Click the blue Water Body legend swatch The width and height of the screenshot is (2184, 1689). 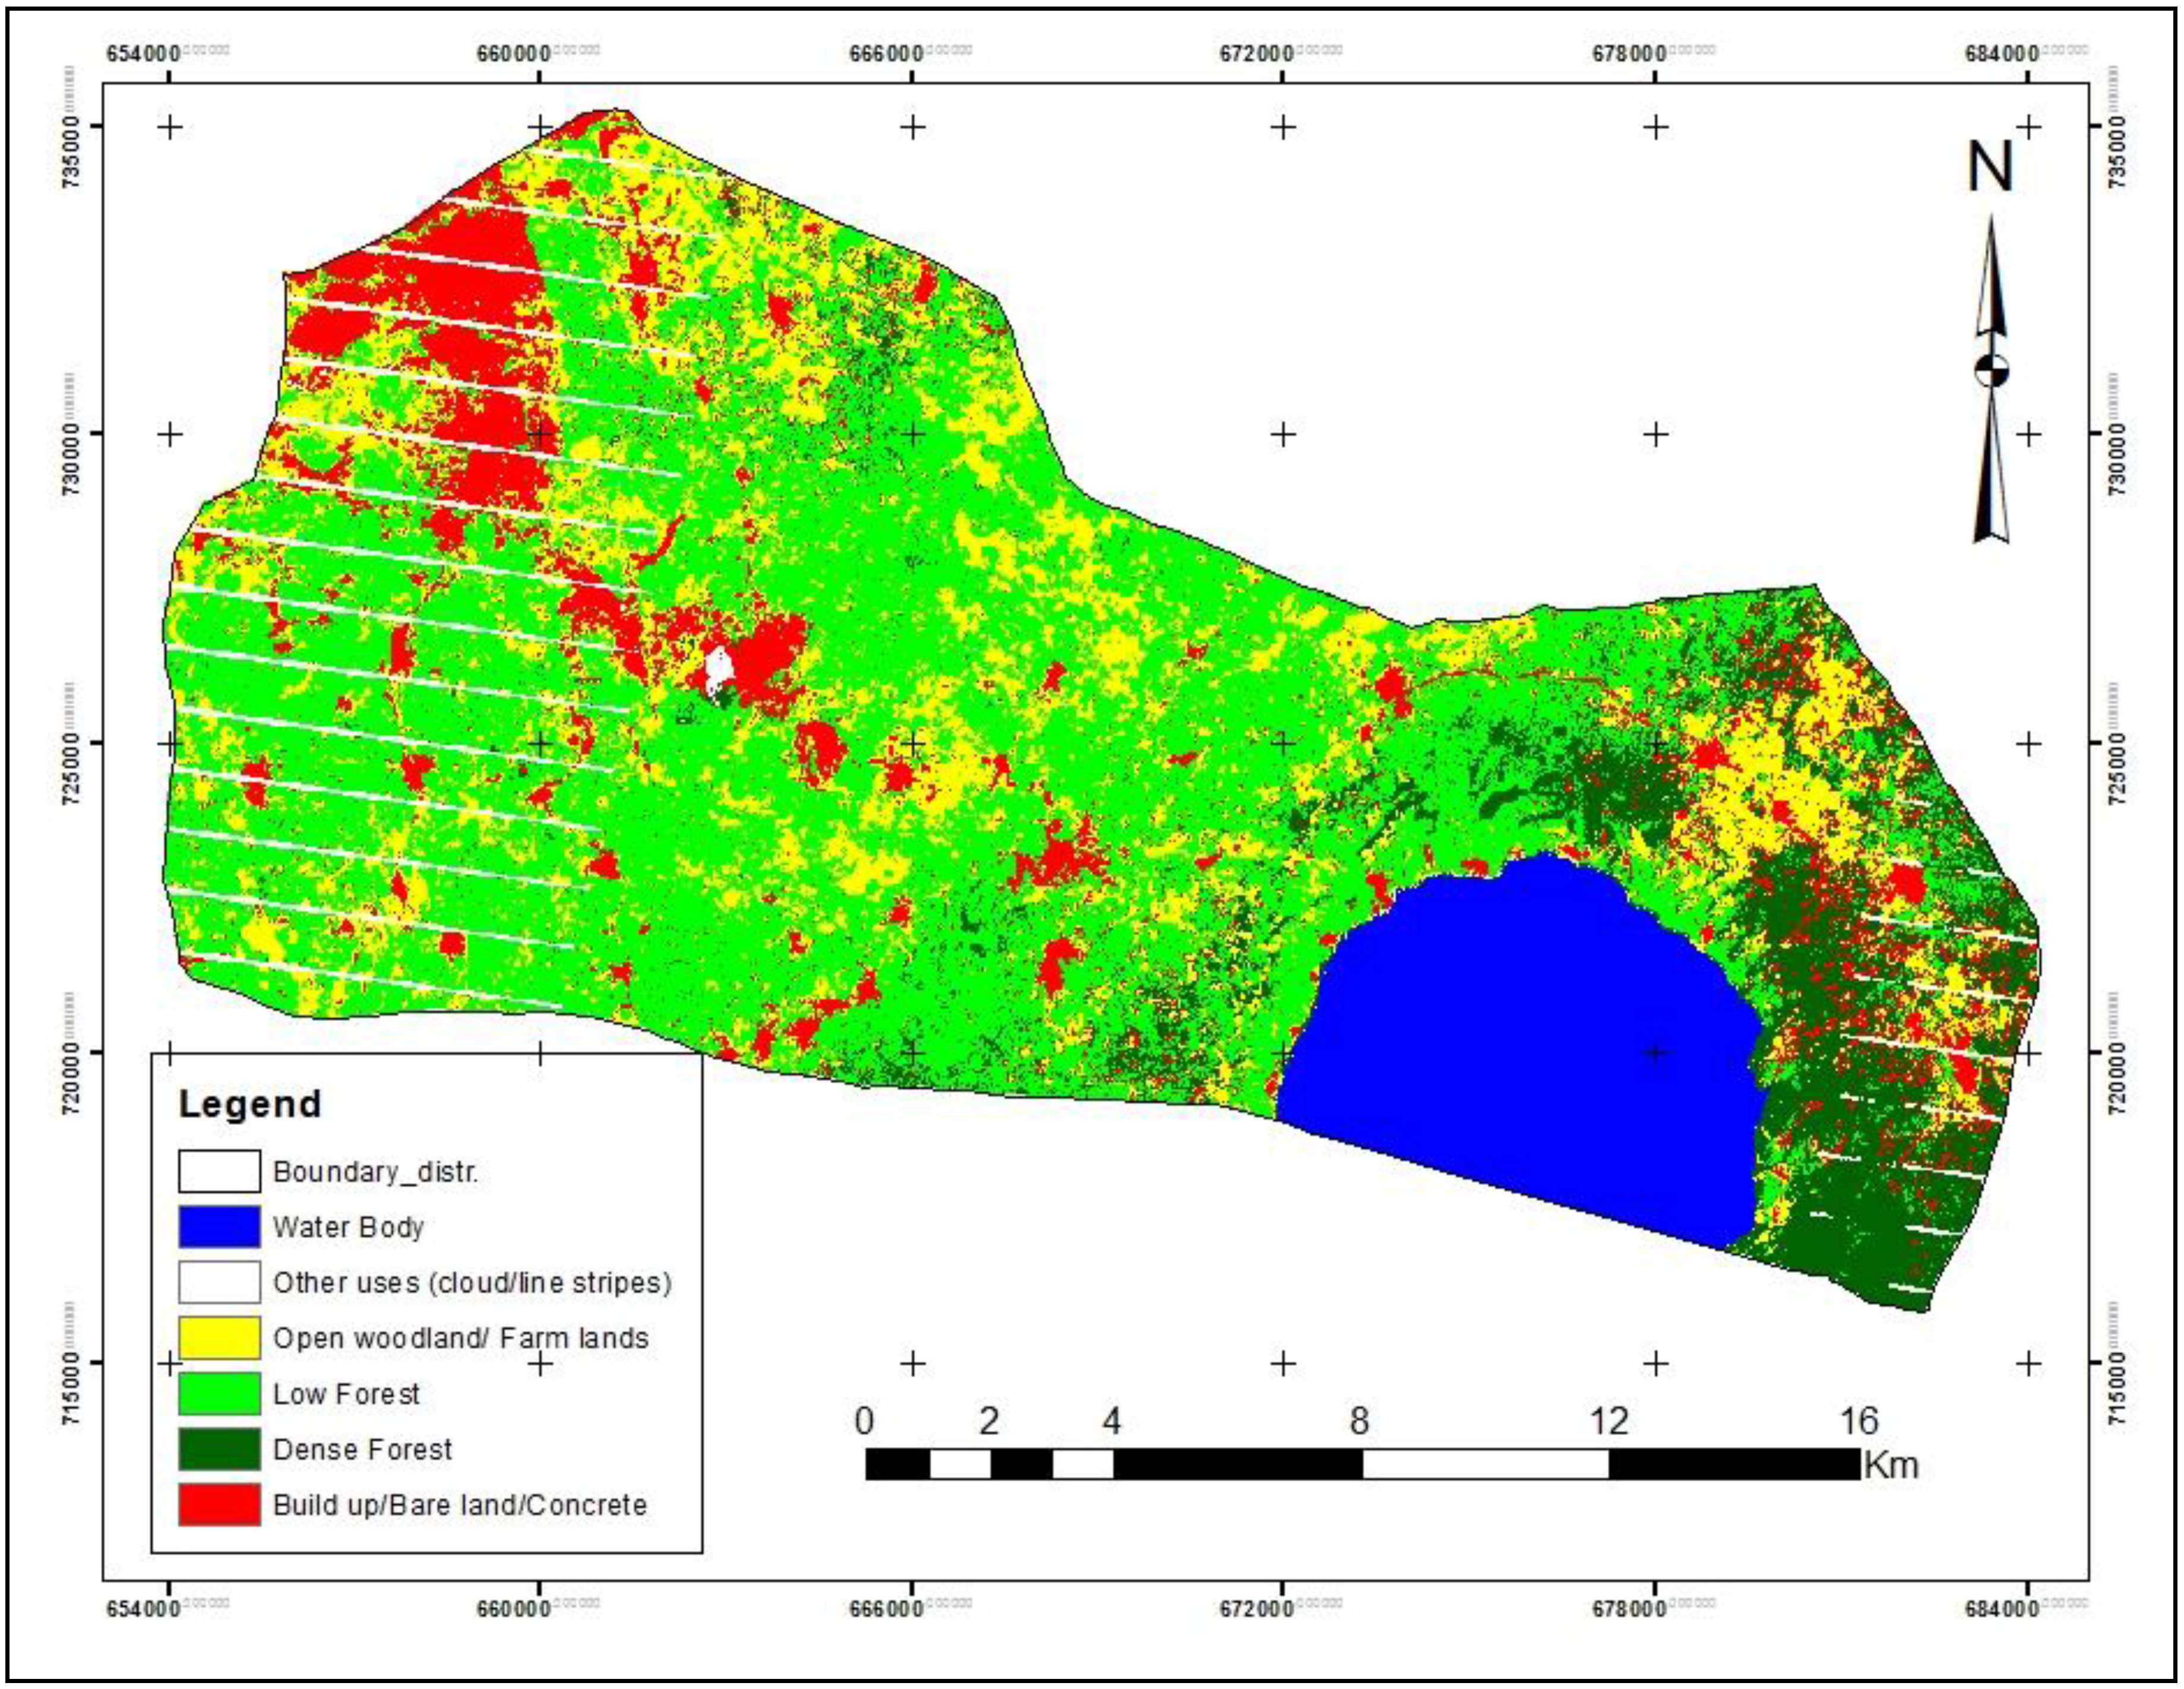pos(219,1227)
